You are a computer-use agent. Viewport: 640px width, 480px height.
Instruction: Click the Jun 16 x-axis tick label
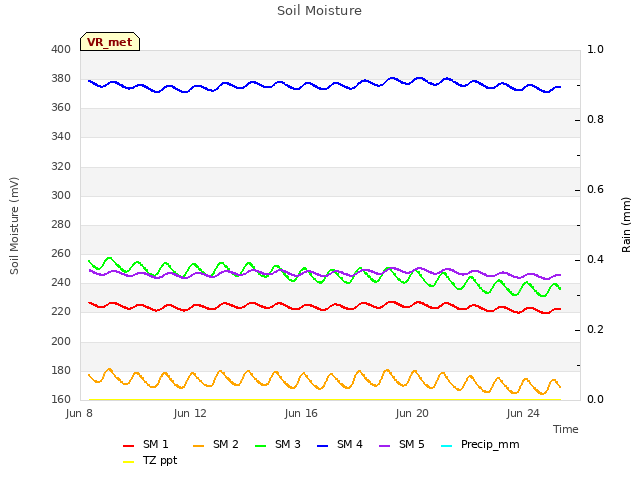tap(301, 413)
